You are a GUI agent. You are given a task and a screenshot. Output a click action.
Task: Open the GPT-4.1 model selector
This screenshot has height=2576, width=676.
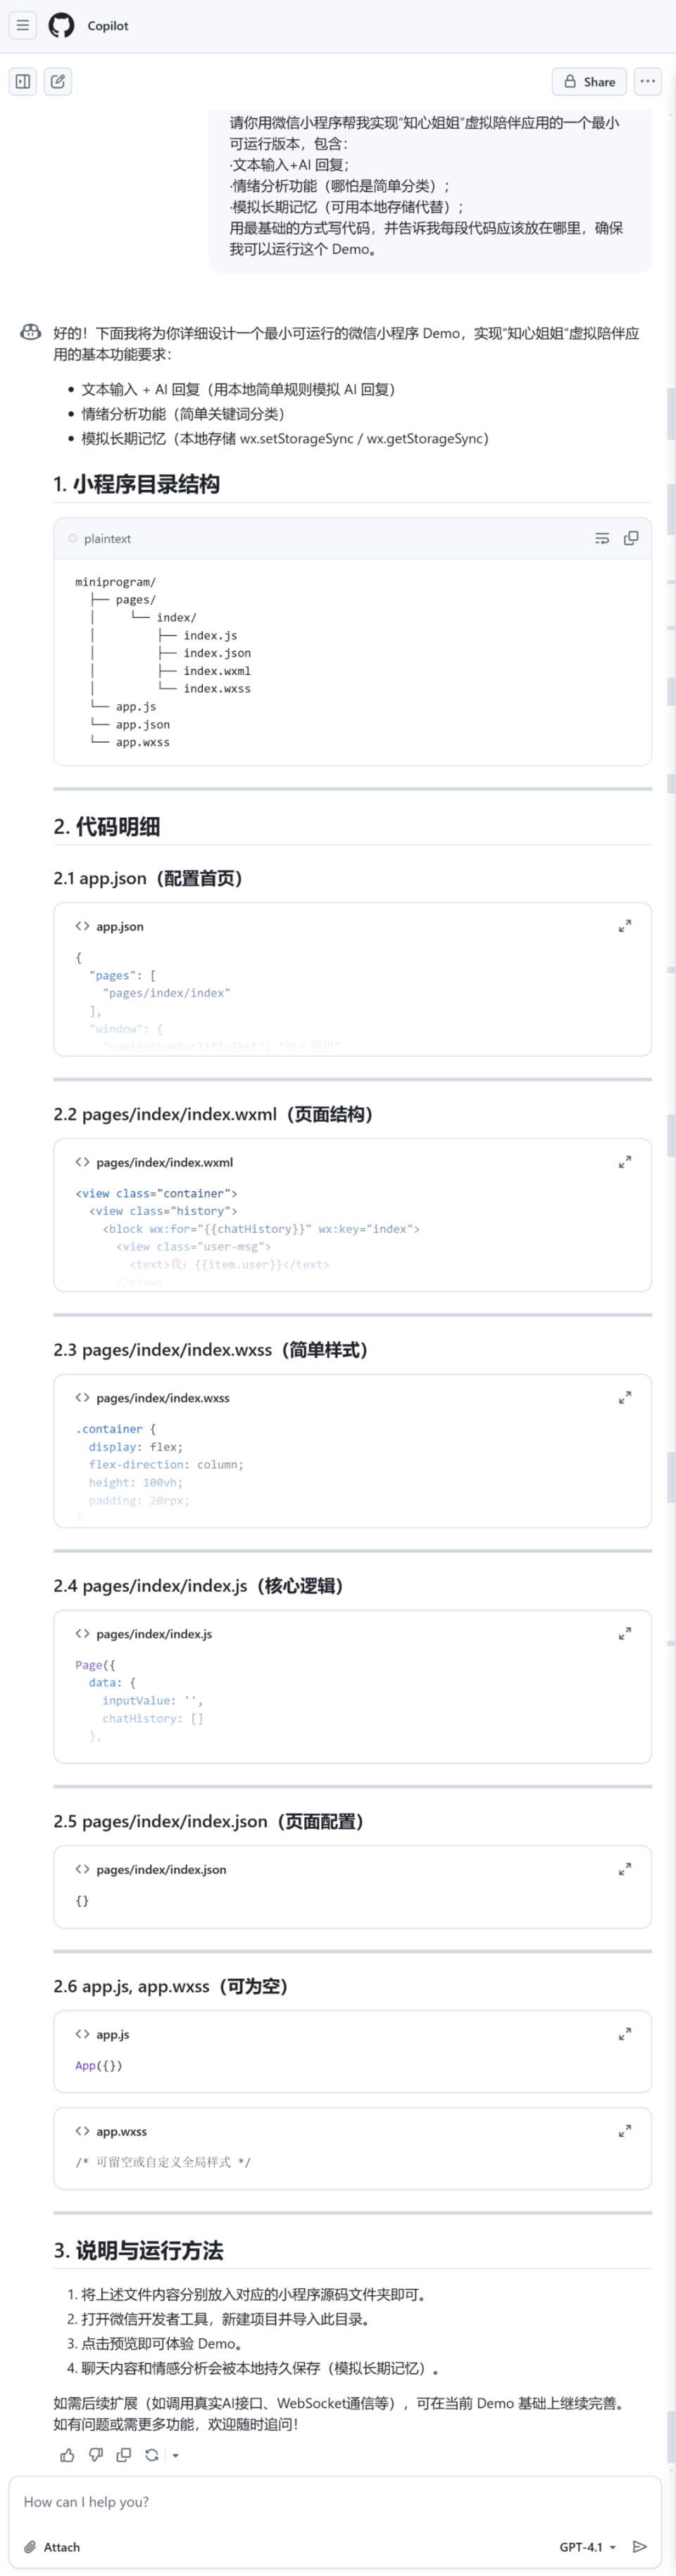click(x=587, y=2547)
